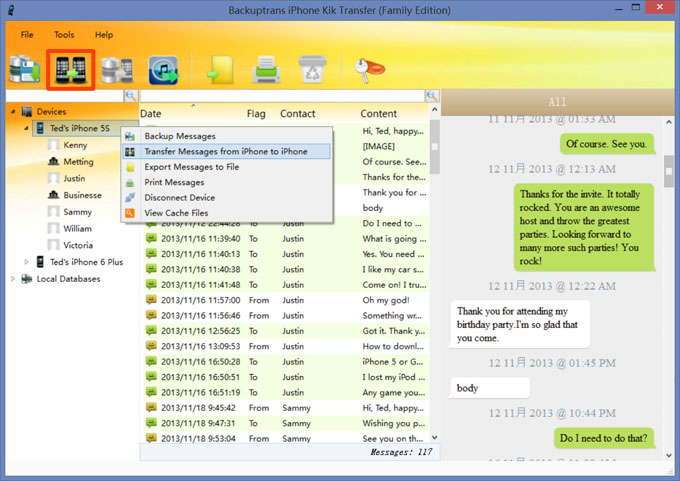Image resolution: width=680 pixels, height=481 pixels.
Task: Select the 2013/11/18 9:47:31 message to Sammy
Action: point(286,423)
